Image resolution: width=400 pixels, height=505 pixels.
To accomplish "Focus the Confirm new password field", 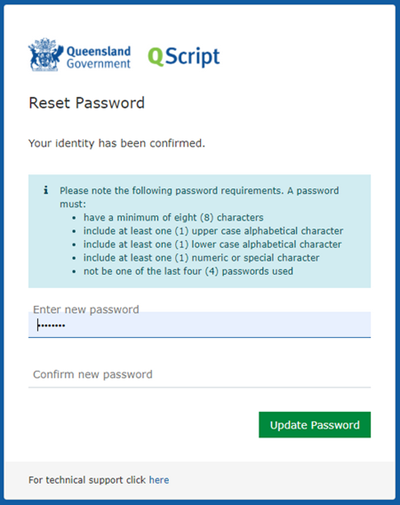I will 199,374.
